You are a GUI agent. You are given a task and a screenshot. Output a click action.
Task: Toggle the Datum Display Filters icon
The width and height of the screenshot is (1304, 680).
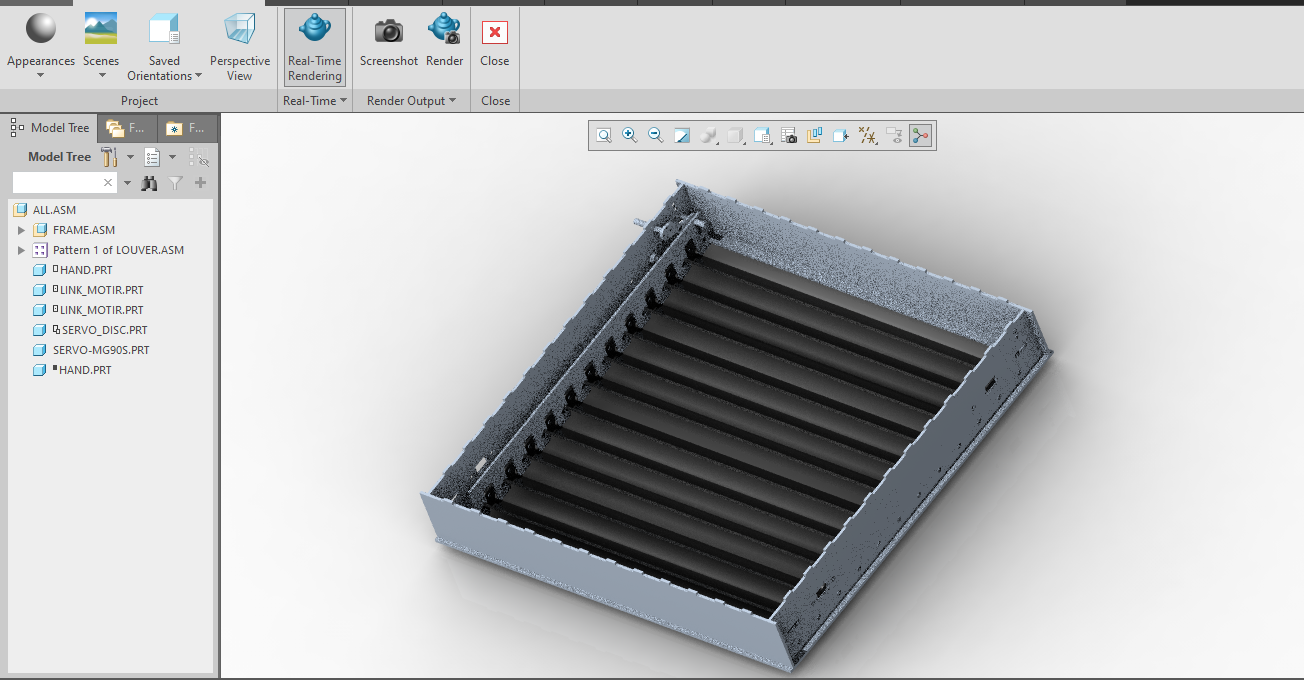[x=868, y=136]
